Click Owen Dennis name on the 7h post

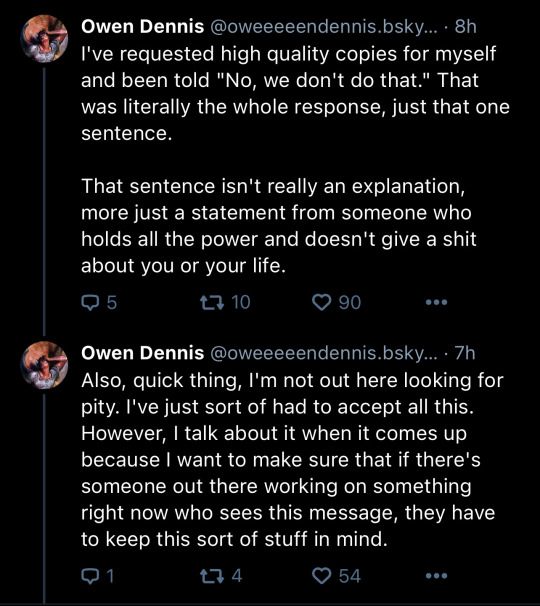(x=143, y=353)
